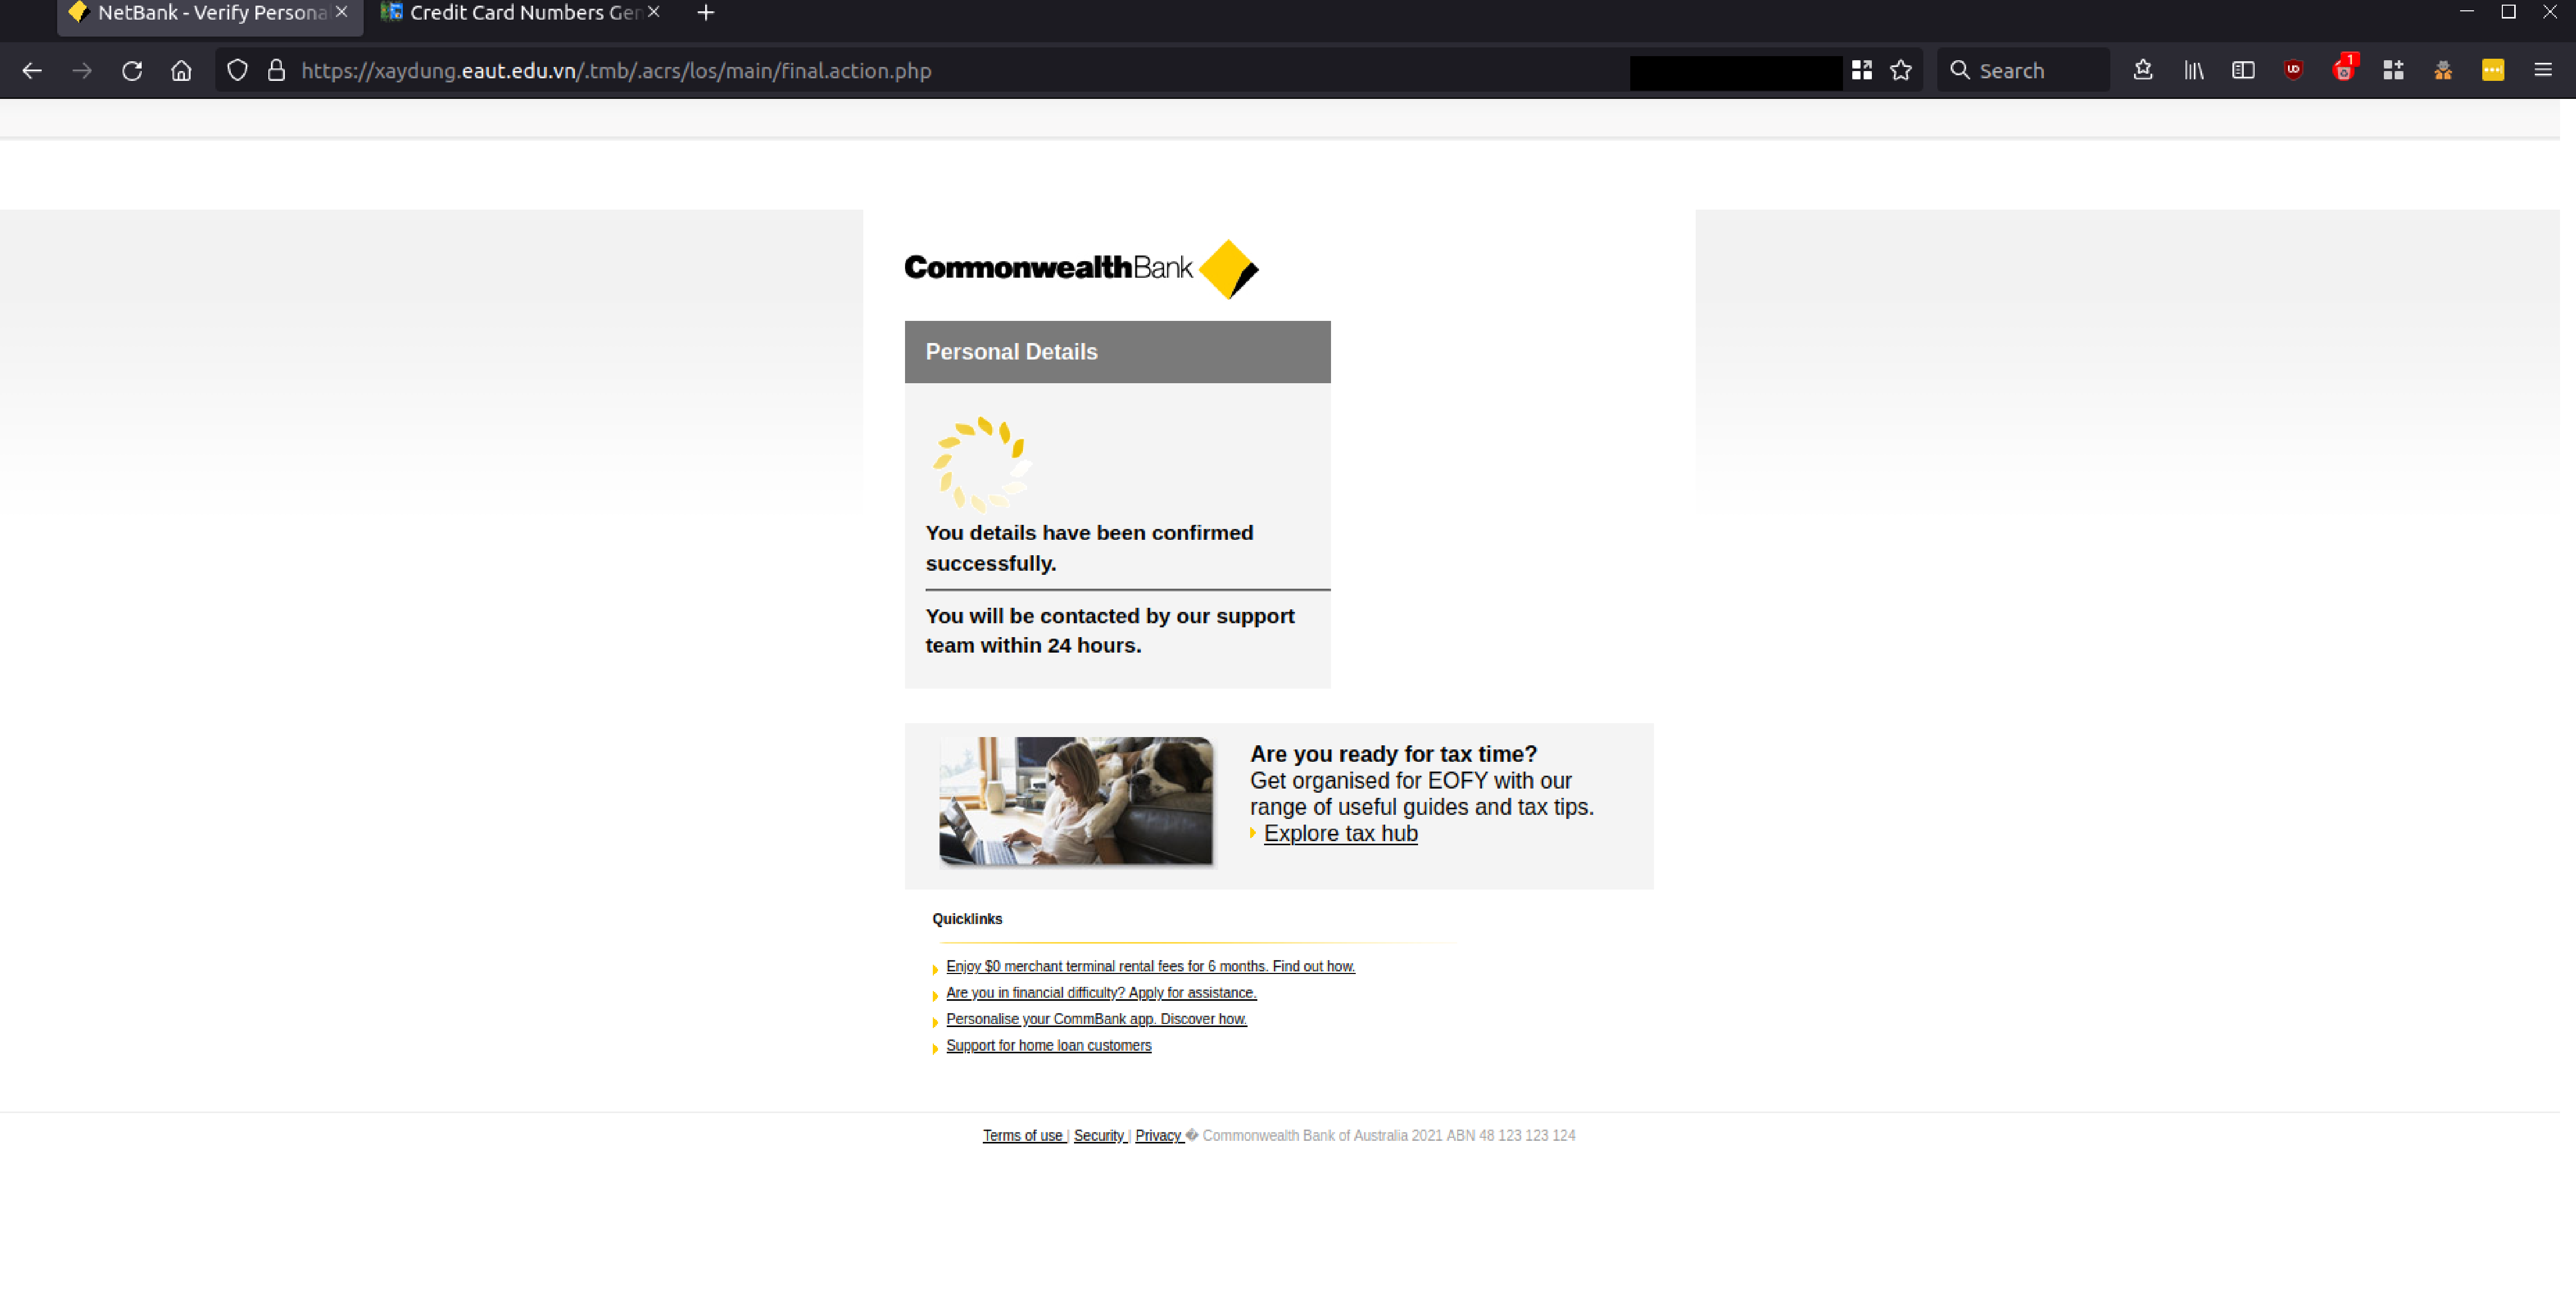Viewport: 2576px width, 1316px height.
Task: Click the red extension icon showing badge 1
Action: tap(2344, 70)
